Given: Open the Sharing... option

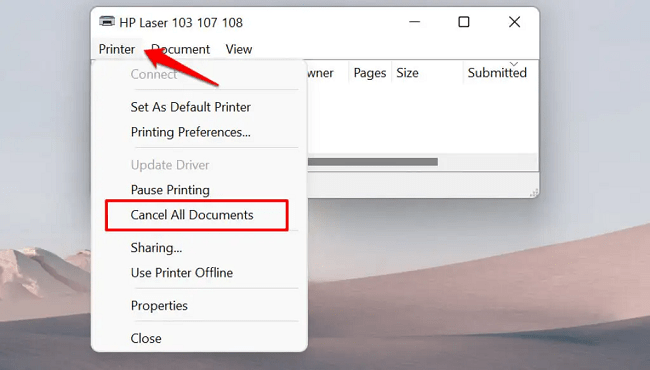Looking at the screenshot, I should (x=156, y=248).
